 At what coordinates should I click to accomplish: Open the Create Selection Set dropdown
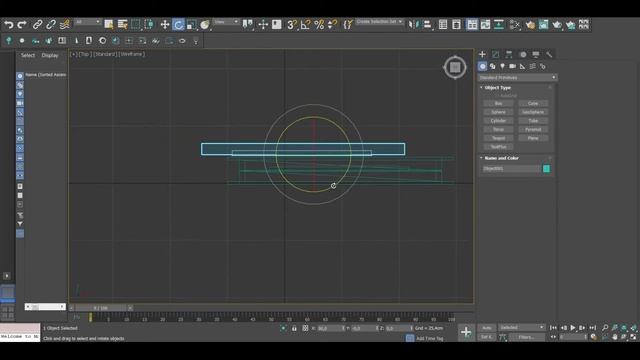click(379, 22)
